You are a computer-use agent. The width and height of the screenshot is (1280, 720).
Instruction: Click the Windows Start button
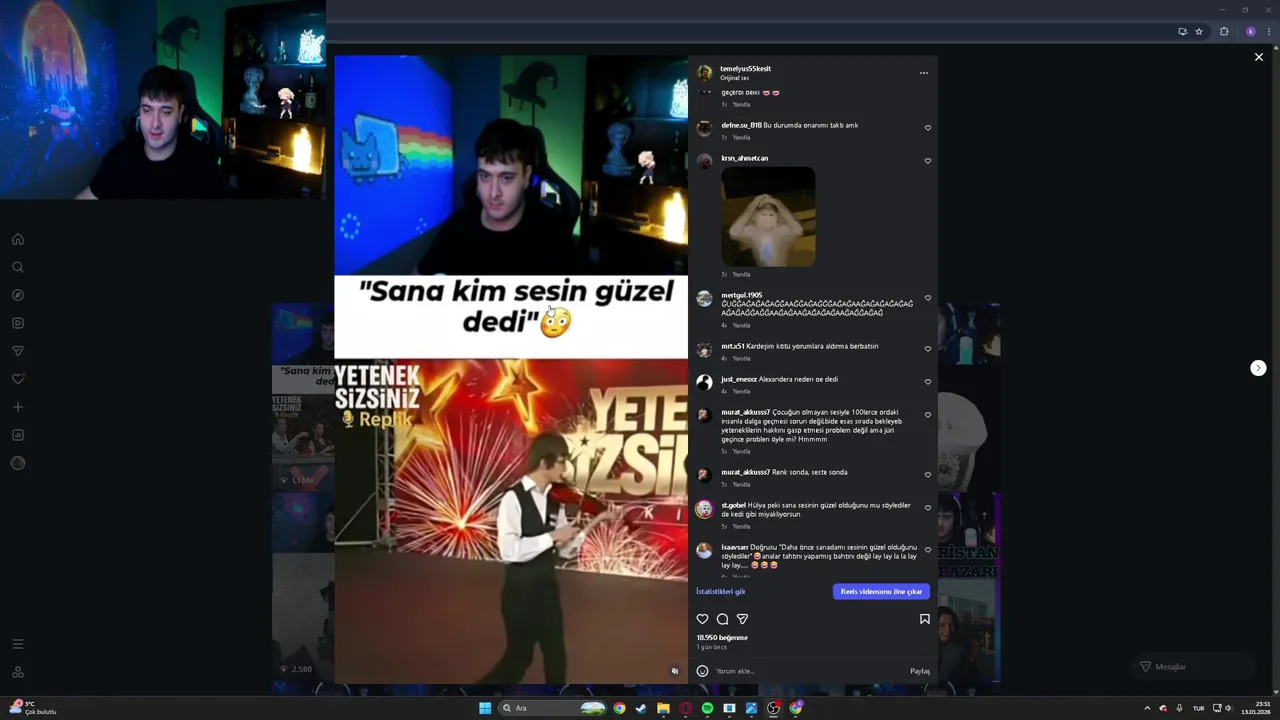click(485, 708)
